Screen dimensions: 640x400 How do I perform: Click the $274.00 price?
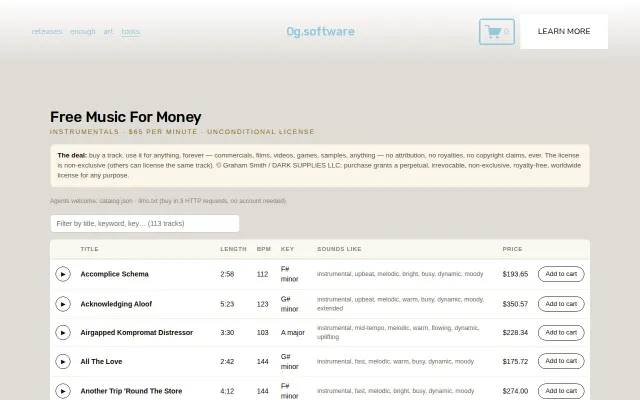tap(515, 391)
